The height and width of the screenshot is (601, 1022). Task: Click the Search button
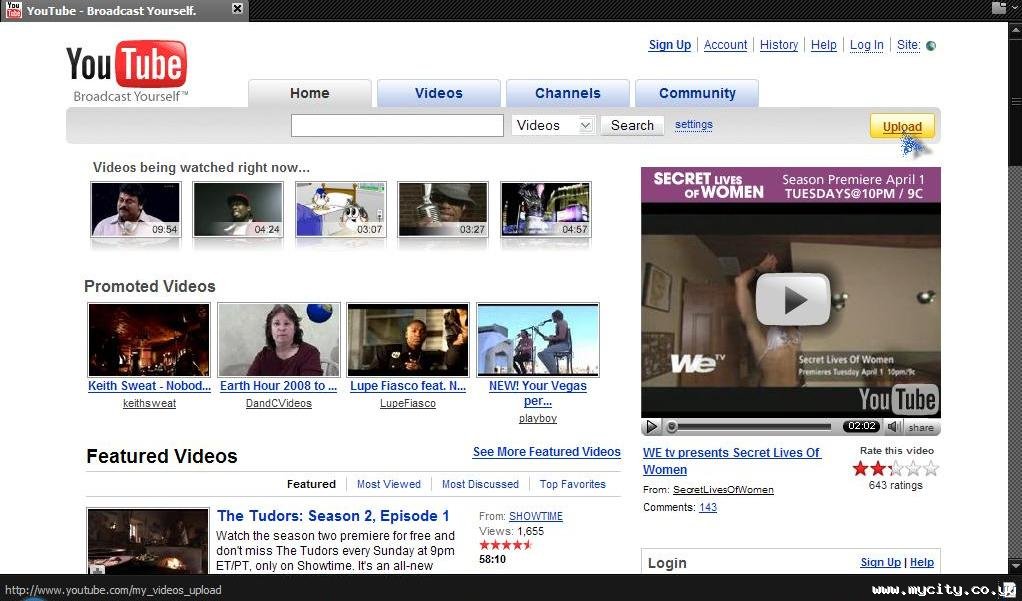coord(632,125)
